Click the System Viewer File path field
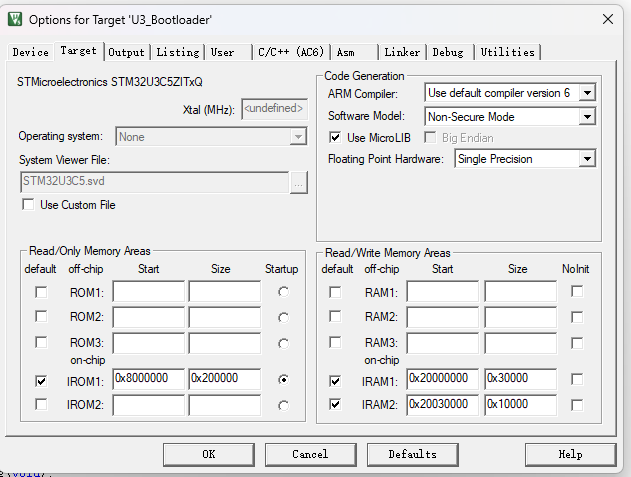 pyautogui.click(x=155, y=182)
